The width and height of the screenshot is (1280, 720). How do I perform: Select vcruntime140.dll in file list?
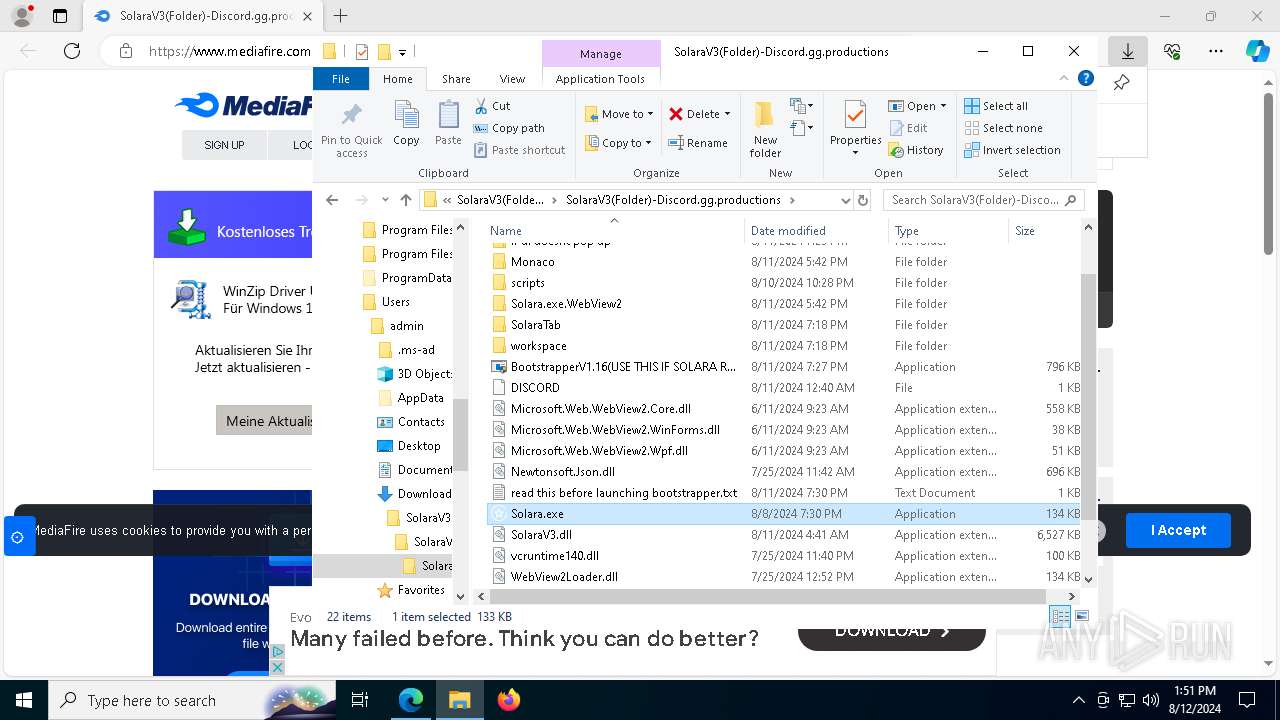point(785,556)
